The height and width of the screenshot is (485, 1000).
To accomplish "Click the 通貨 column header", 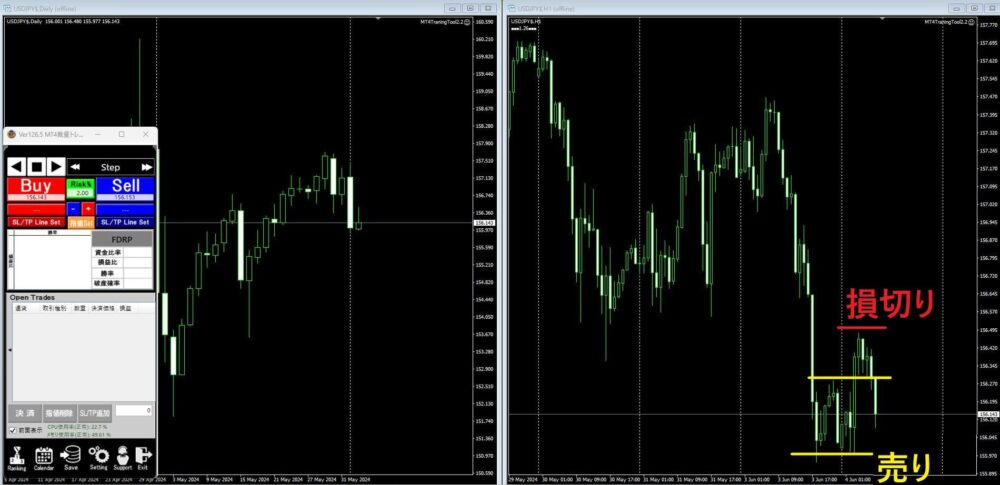I will (x=20, y=308).
